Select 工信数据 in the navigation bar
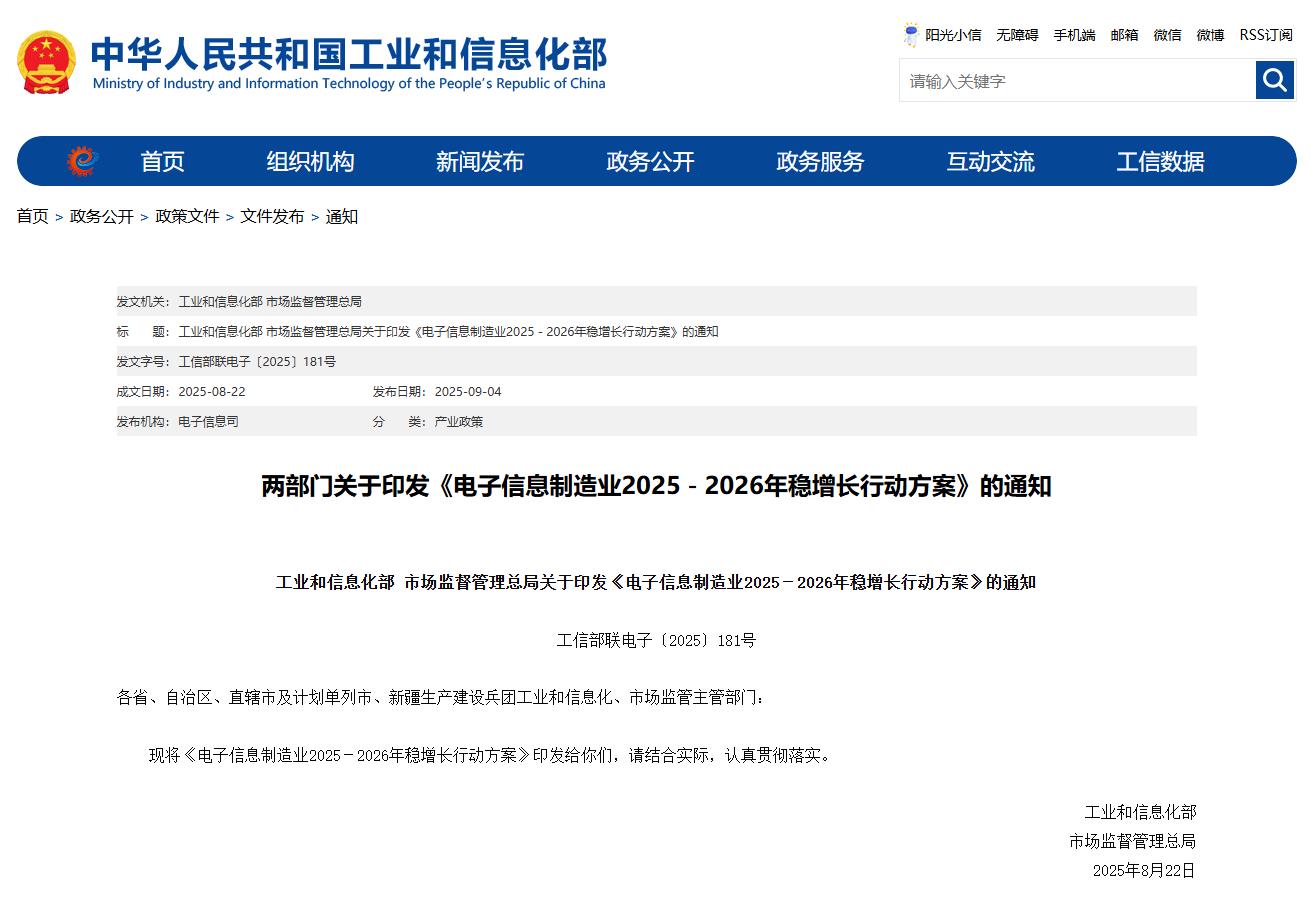The width and height of the screenshot is (1311, 908). point(1160,161)
